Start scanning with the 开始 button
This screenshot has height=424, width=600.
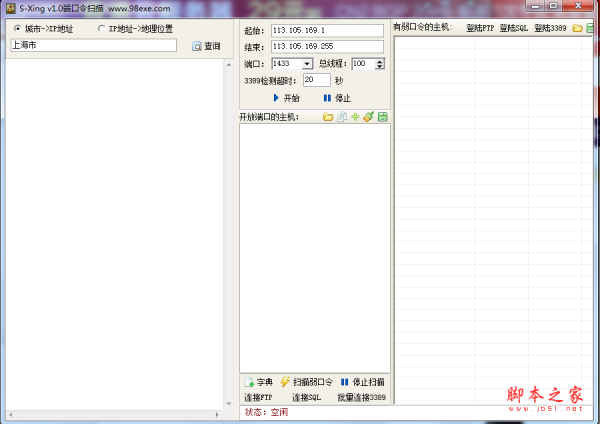(287, 98)
